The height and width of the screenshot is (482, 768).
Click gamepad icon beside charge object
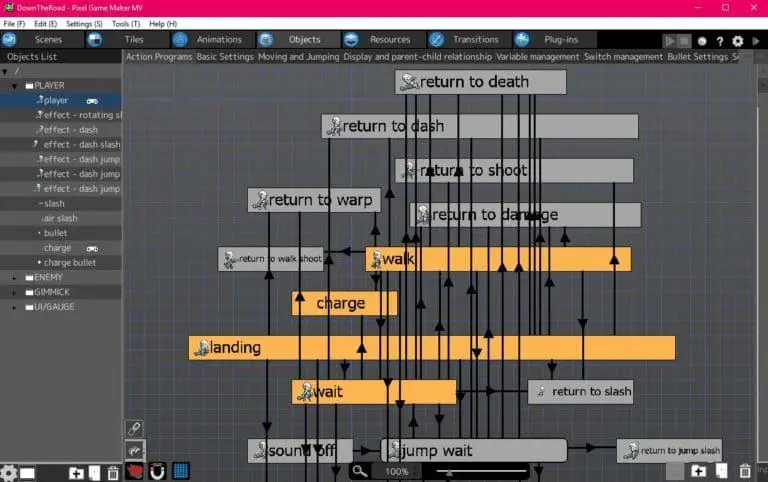click(x=92, y=249)
